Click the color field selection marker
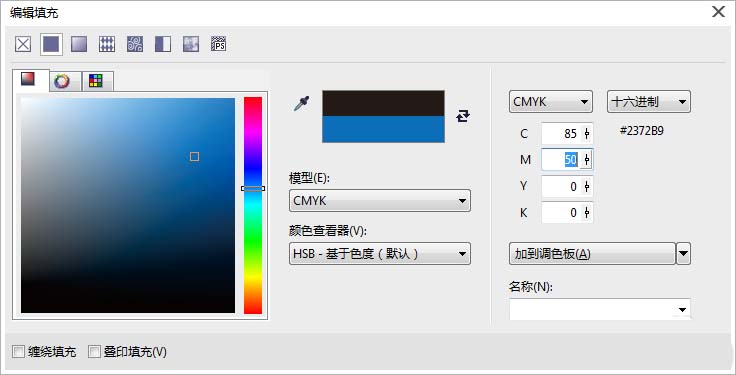The height and width of the screenshot is (375, 736). (x=194, y=157)
